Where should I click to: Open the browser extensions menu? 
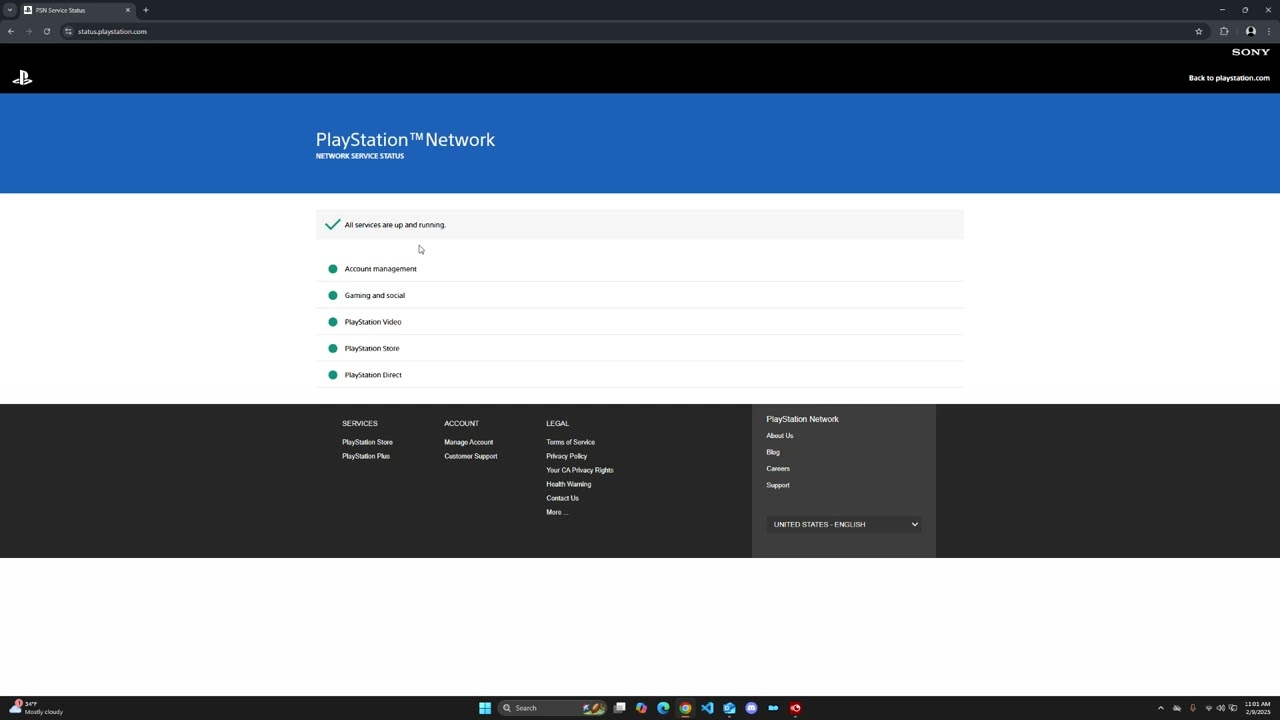point(1224,31)
